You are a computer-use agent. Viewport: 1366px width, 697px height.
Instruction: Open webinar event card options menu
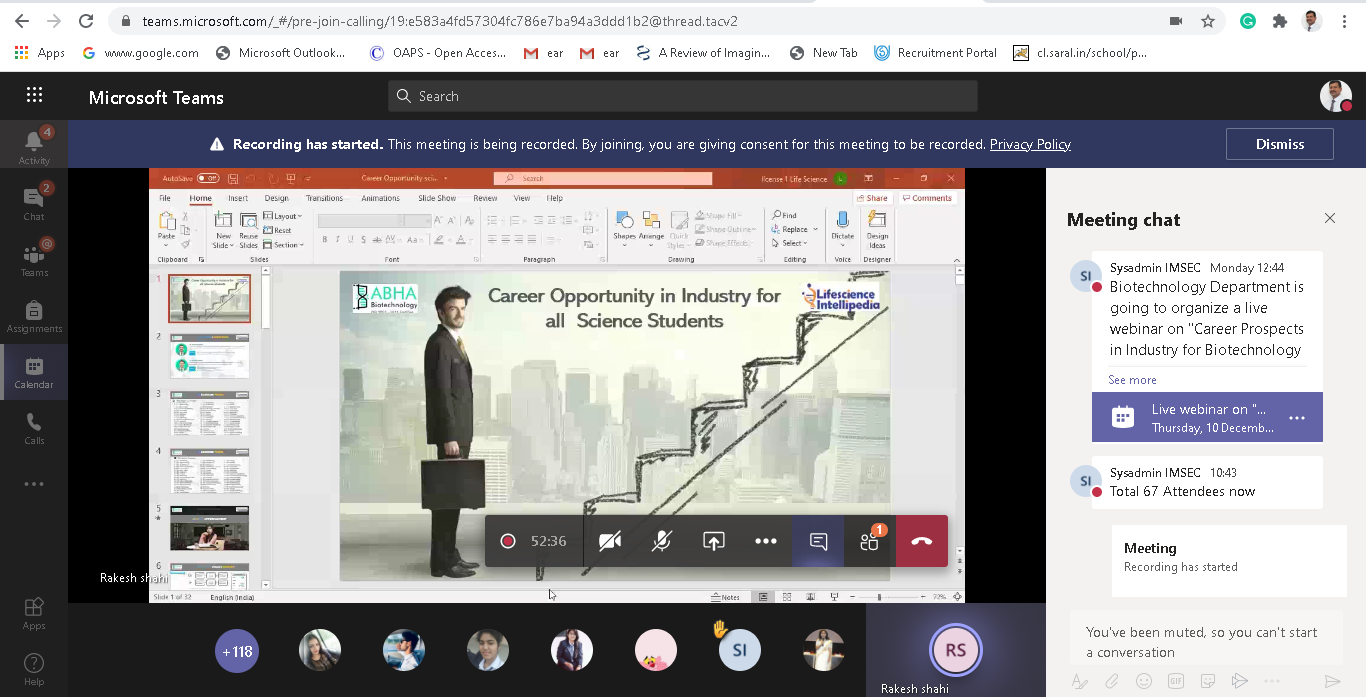point(1296,418)
